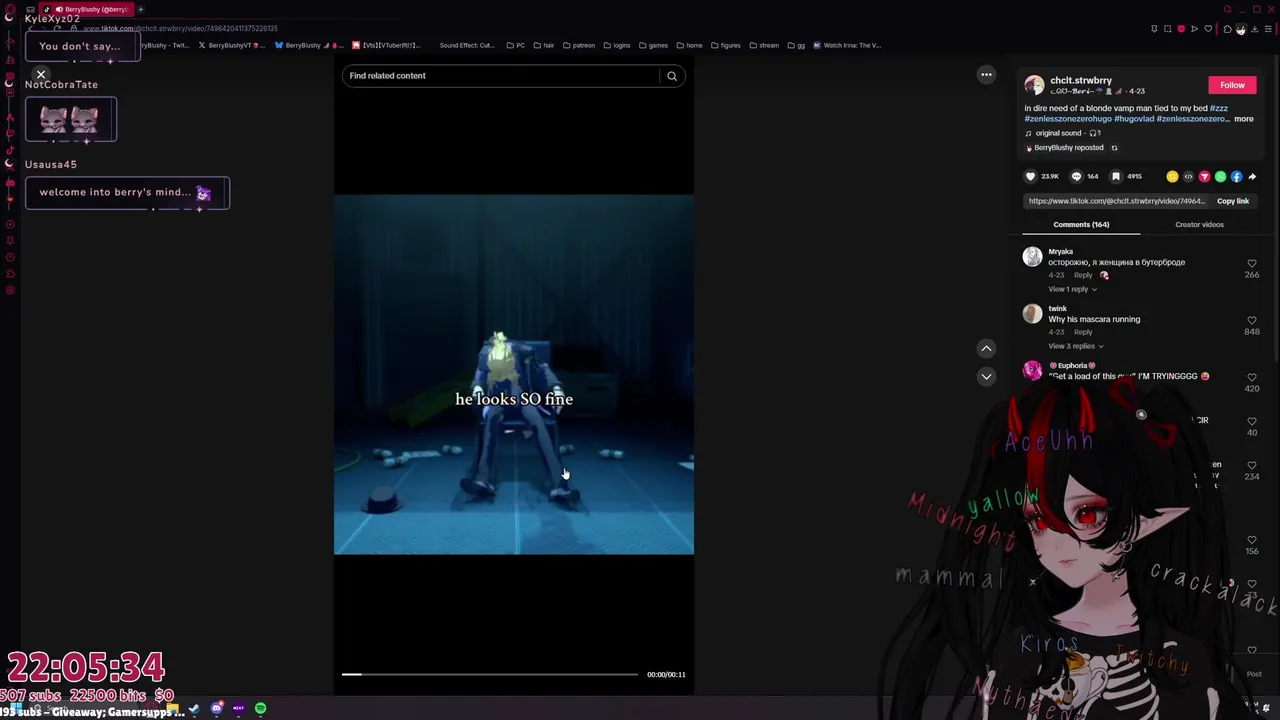This screenshot has width=1280, height=720.
Task: Open the #zzz hashtag
Action: pyautogui.click(x=1218, y=108)
